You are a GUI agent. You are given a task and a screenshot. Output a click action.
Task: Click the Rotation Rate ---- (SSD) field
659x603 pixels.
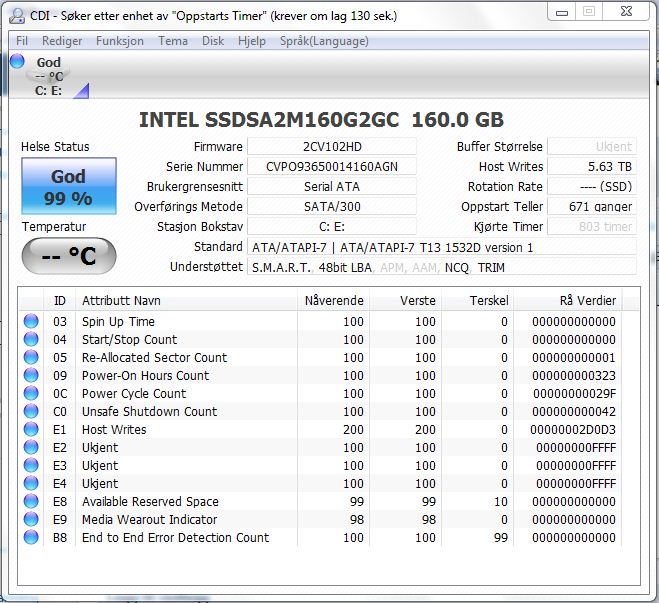pyautogui.click(x=592, y=187)
